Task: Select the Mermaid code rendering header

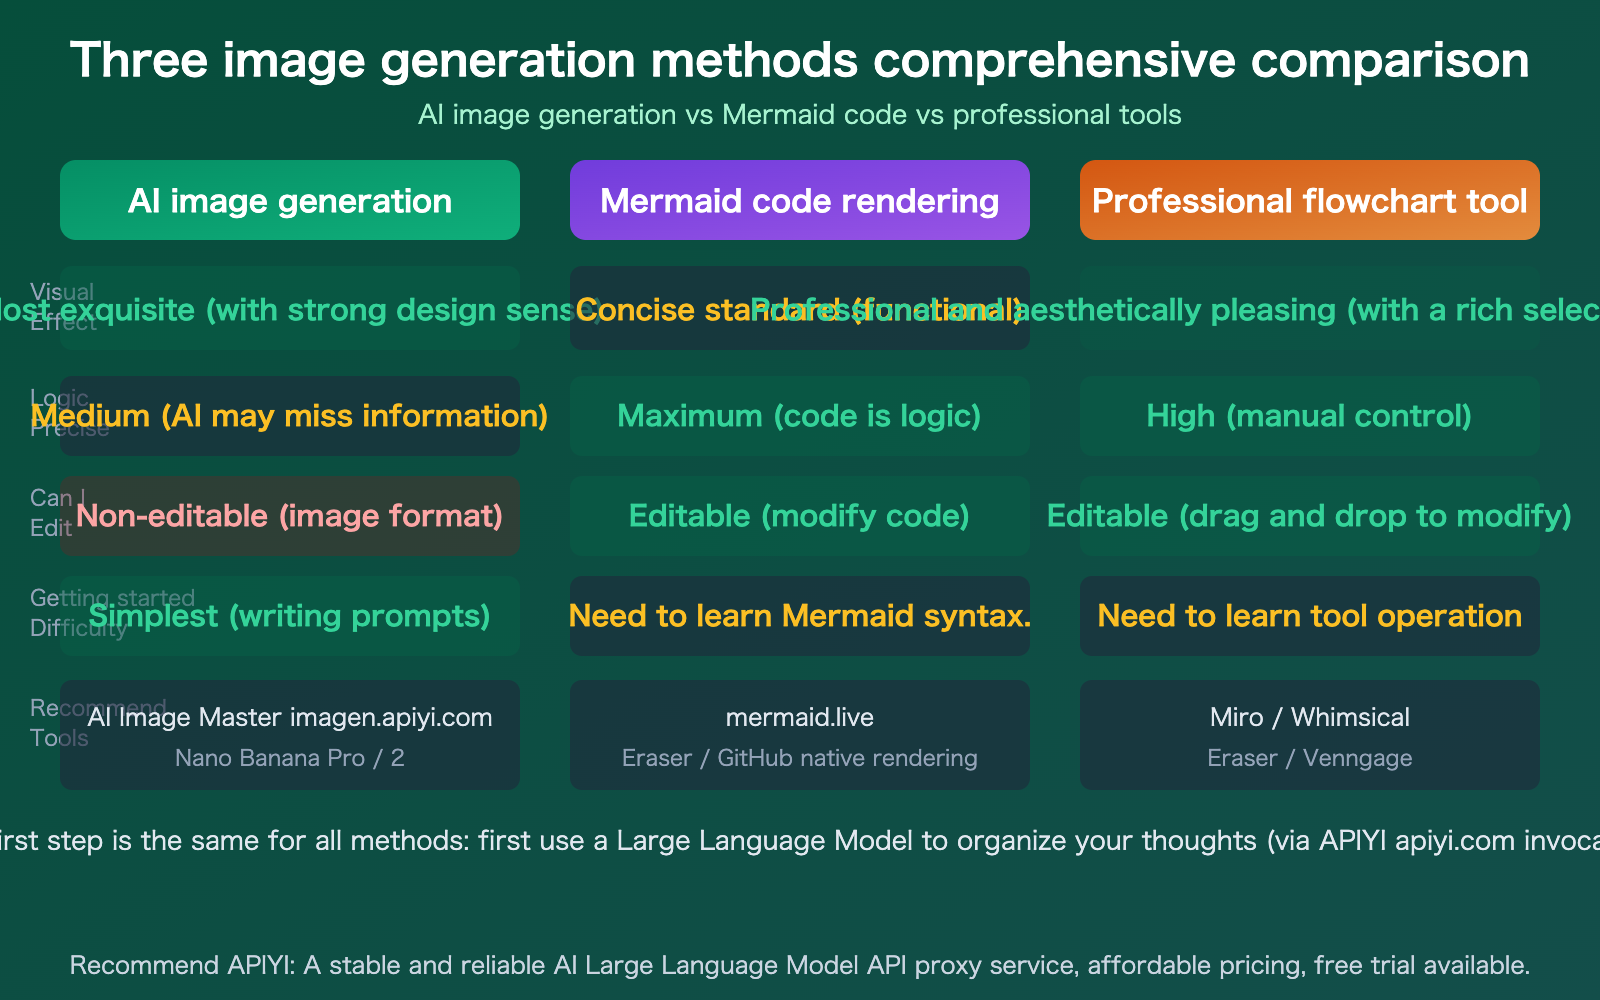Action: pyautogui.click(x=799, y=200)
